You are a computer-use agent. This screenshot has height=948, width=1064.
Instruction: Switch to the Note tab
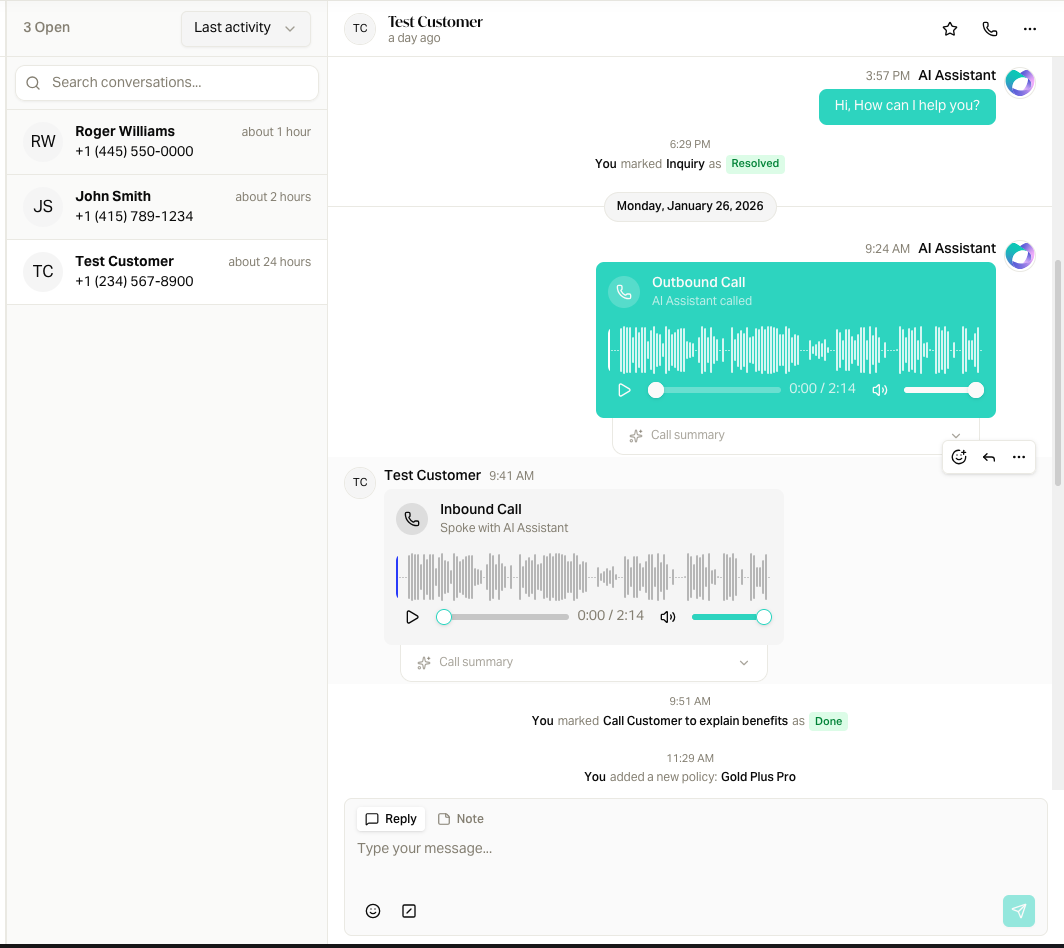click(x=461, y=819)
